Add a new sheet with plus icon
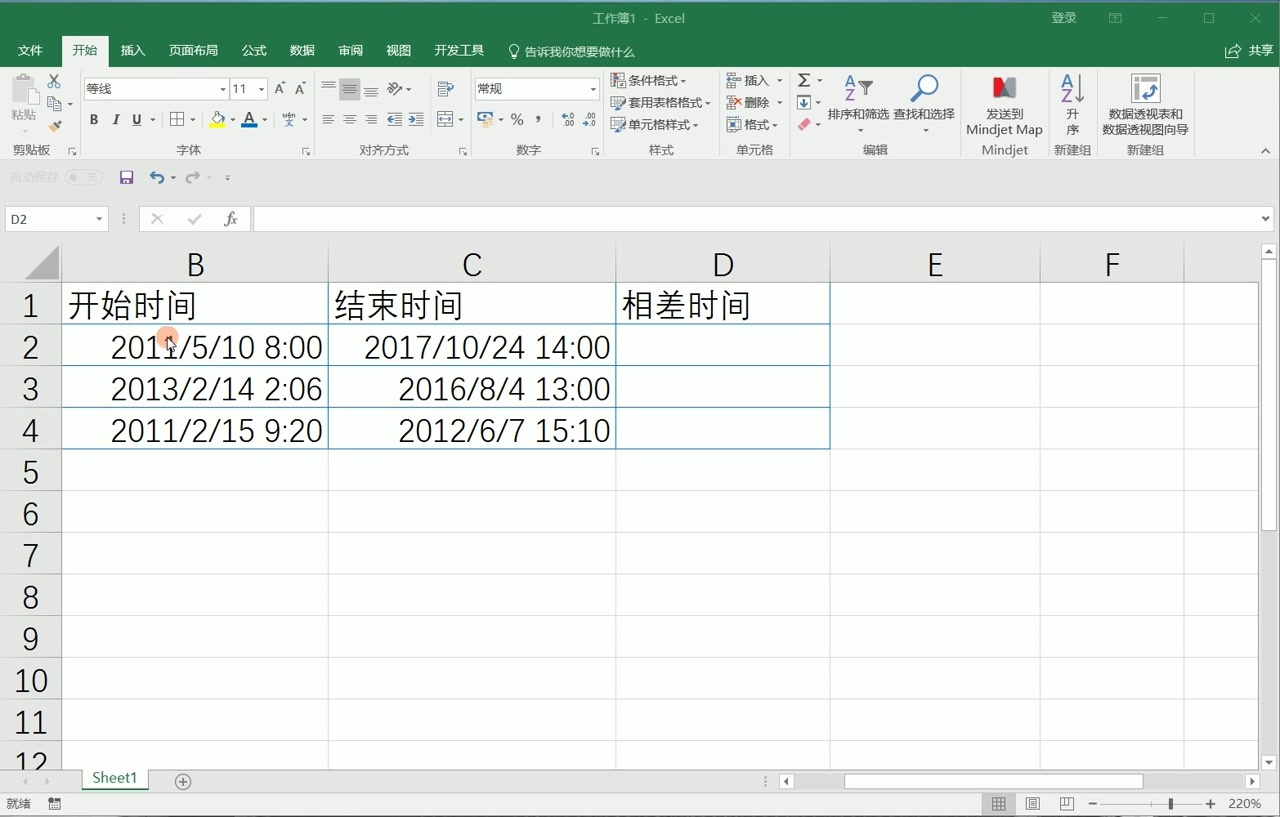Viewport: 1280px width, 817px height. tap(183, 782)
